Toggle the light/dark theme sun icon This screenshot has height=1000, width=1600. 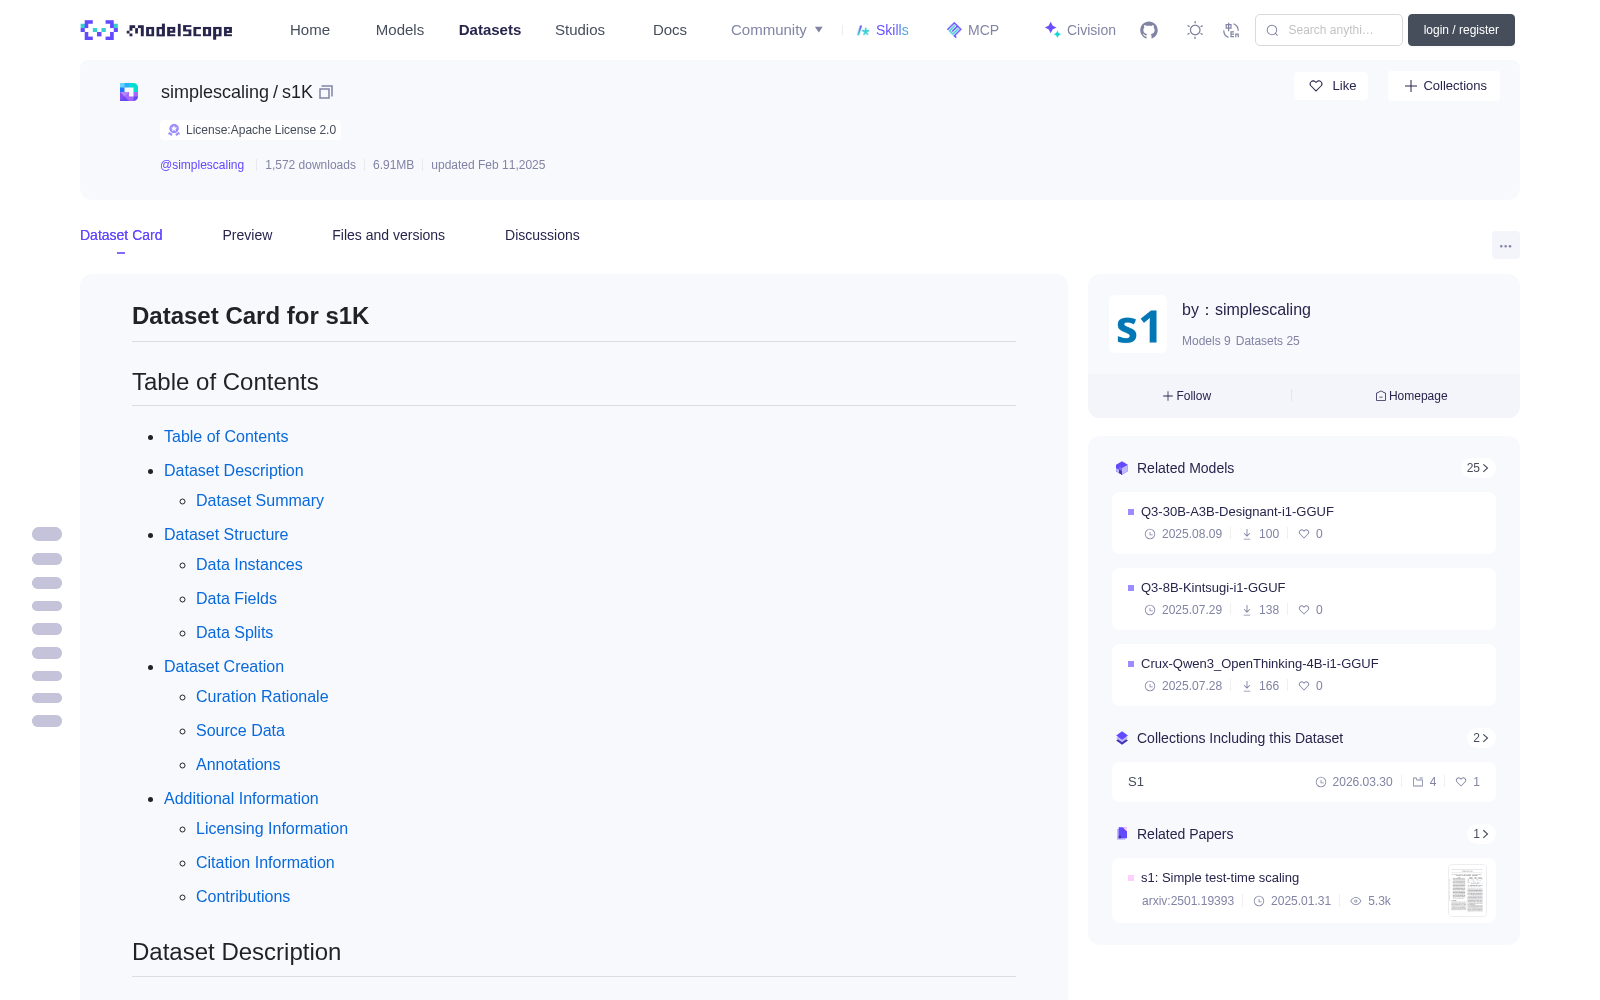pos(1195,30)
